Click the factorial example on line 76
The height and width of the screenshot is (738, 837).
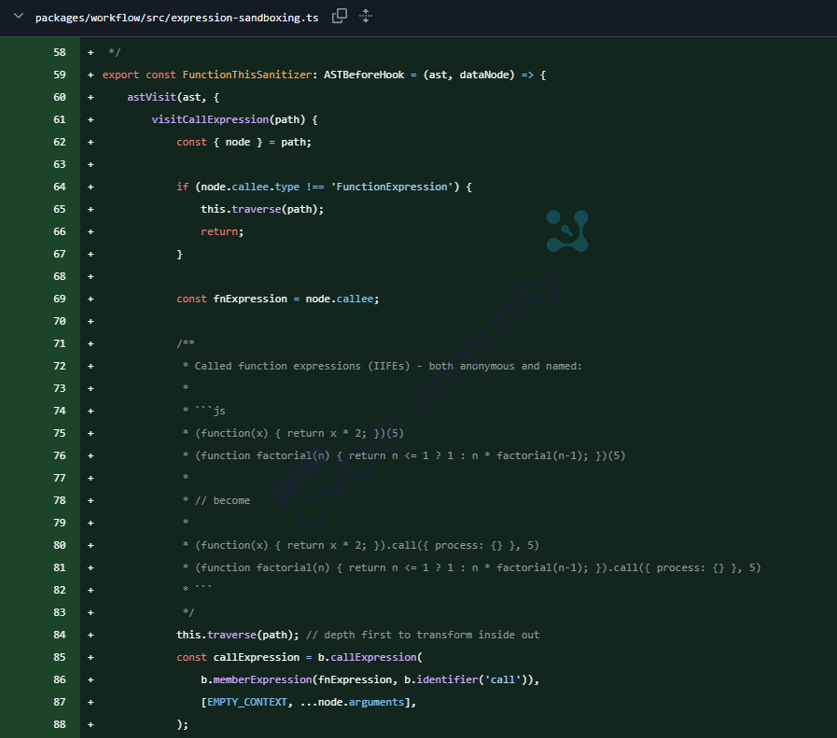(x=410, y=456)
